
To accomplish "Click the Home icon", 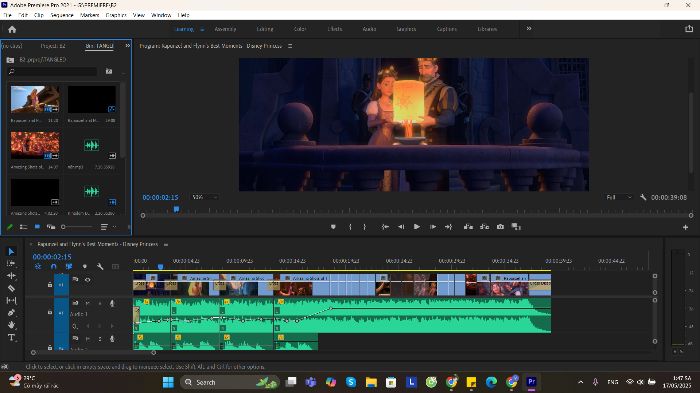I will (12, 29).
